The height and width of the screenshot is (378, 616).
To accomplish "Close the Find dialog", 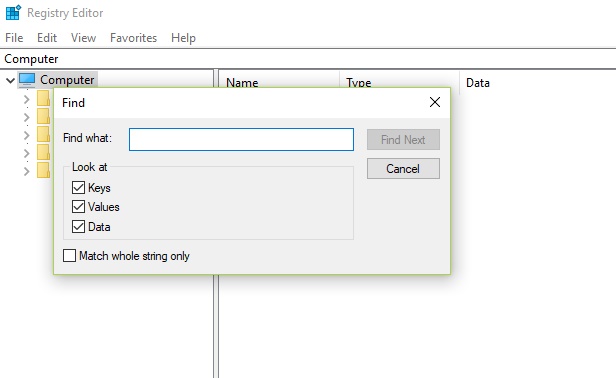I will pyautogui.click(x=434, y=102).
